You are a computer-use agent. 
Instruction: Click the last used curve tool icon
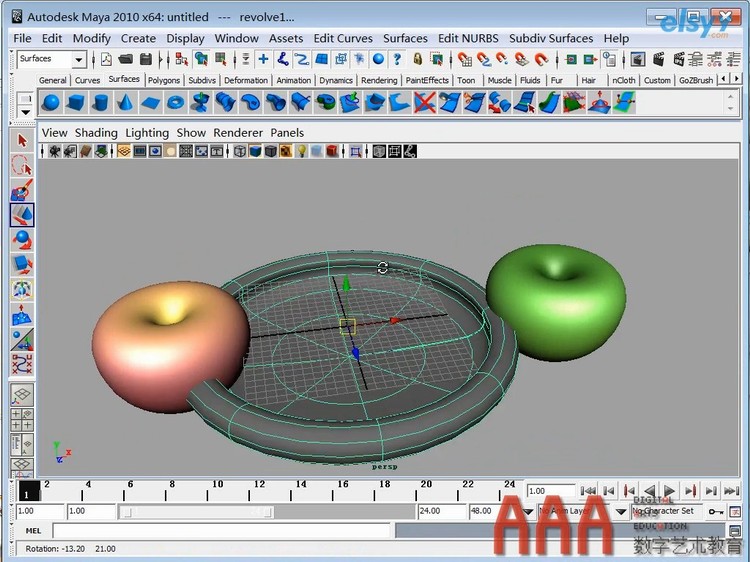pos(22,364)
